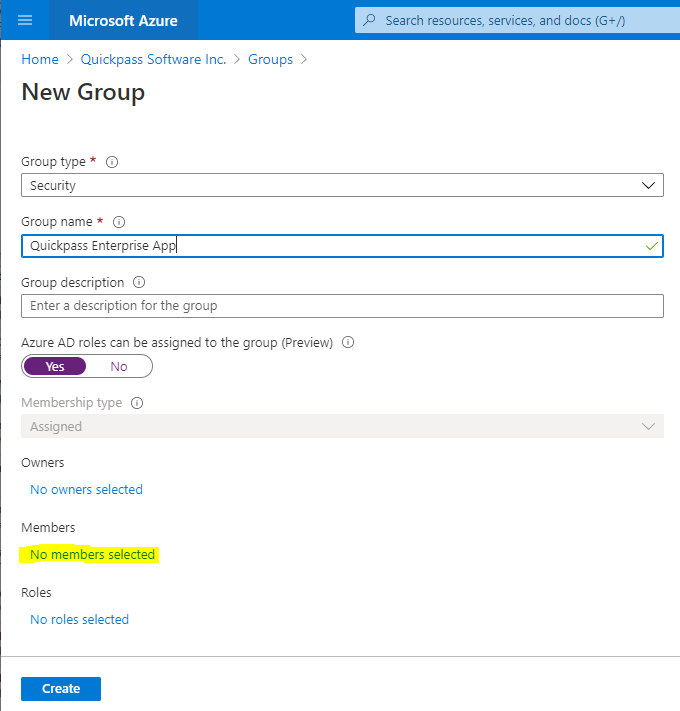Click the Roles section label
The height and width of the screenshot is (711, 680).
coord(36,593)
